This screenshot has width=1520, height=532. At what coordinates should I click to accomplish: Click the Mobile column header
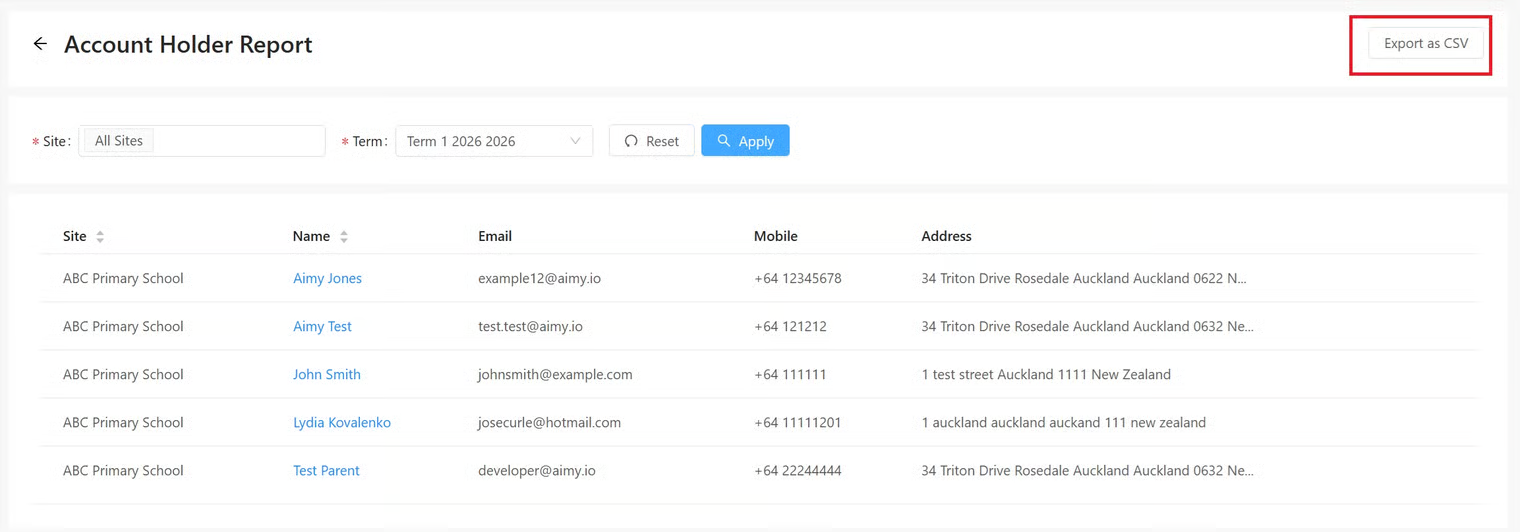(x=775, y=236)
